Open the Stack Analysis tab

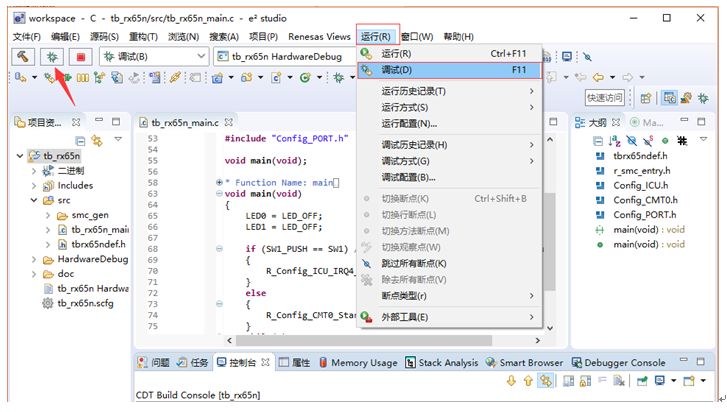[441, 362]
